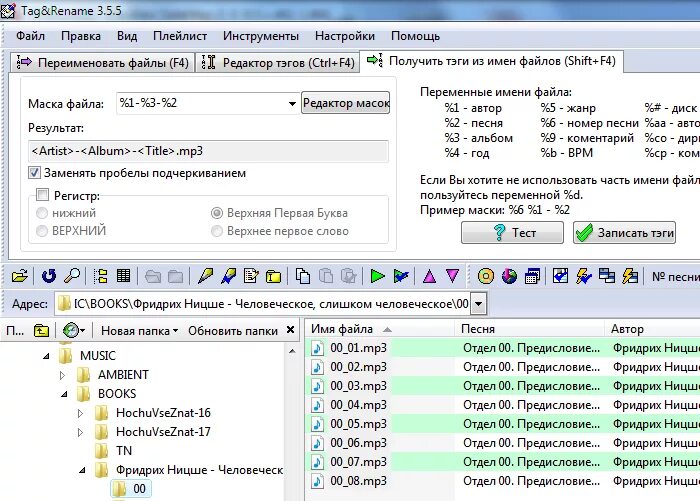Click the yellow pencil edit icon
This screenshot has height=501, width=700.
(205, 276)
